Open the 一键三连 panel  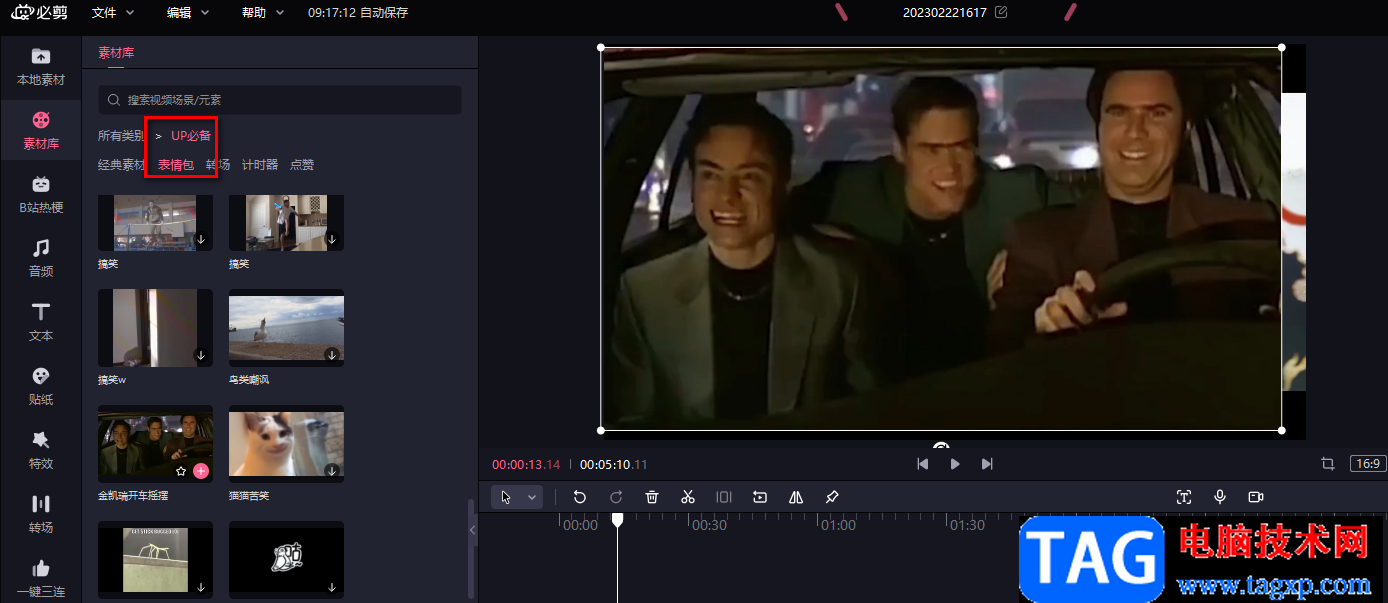[x=40, y=579]
